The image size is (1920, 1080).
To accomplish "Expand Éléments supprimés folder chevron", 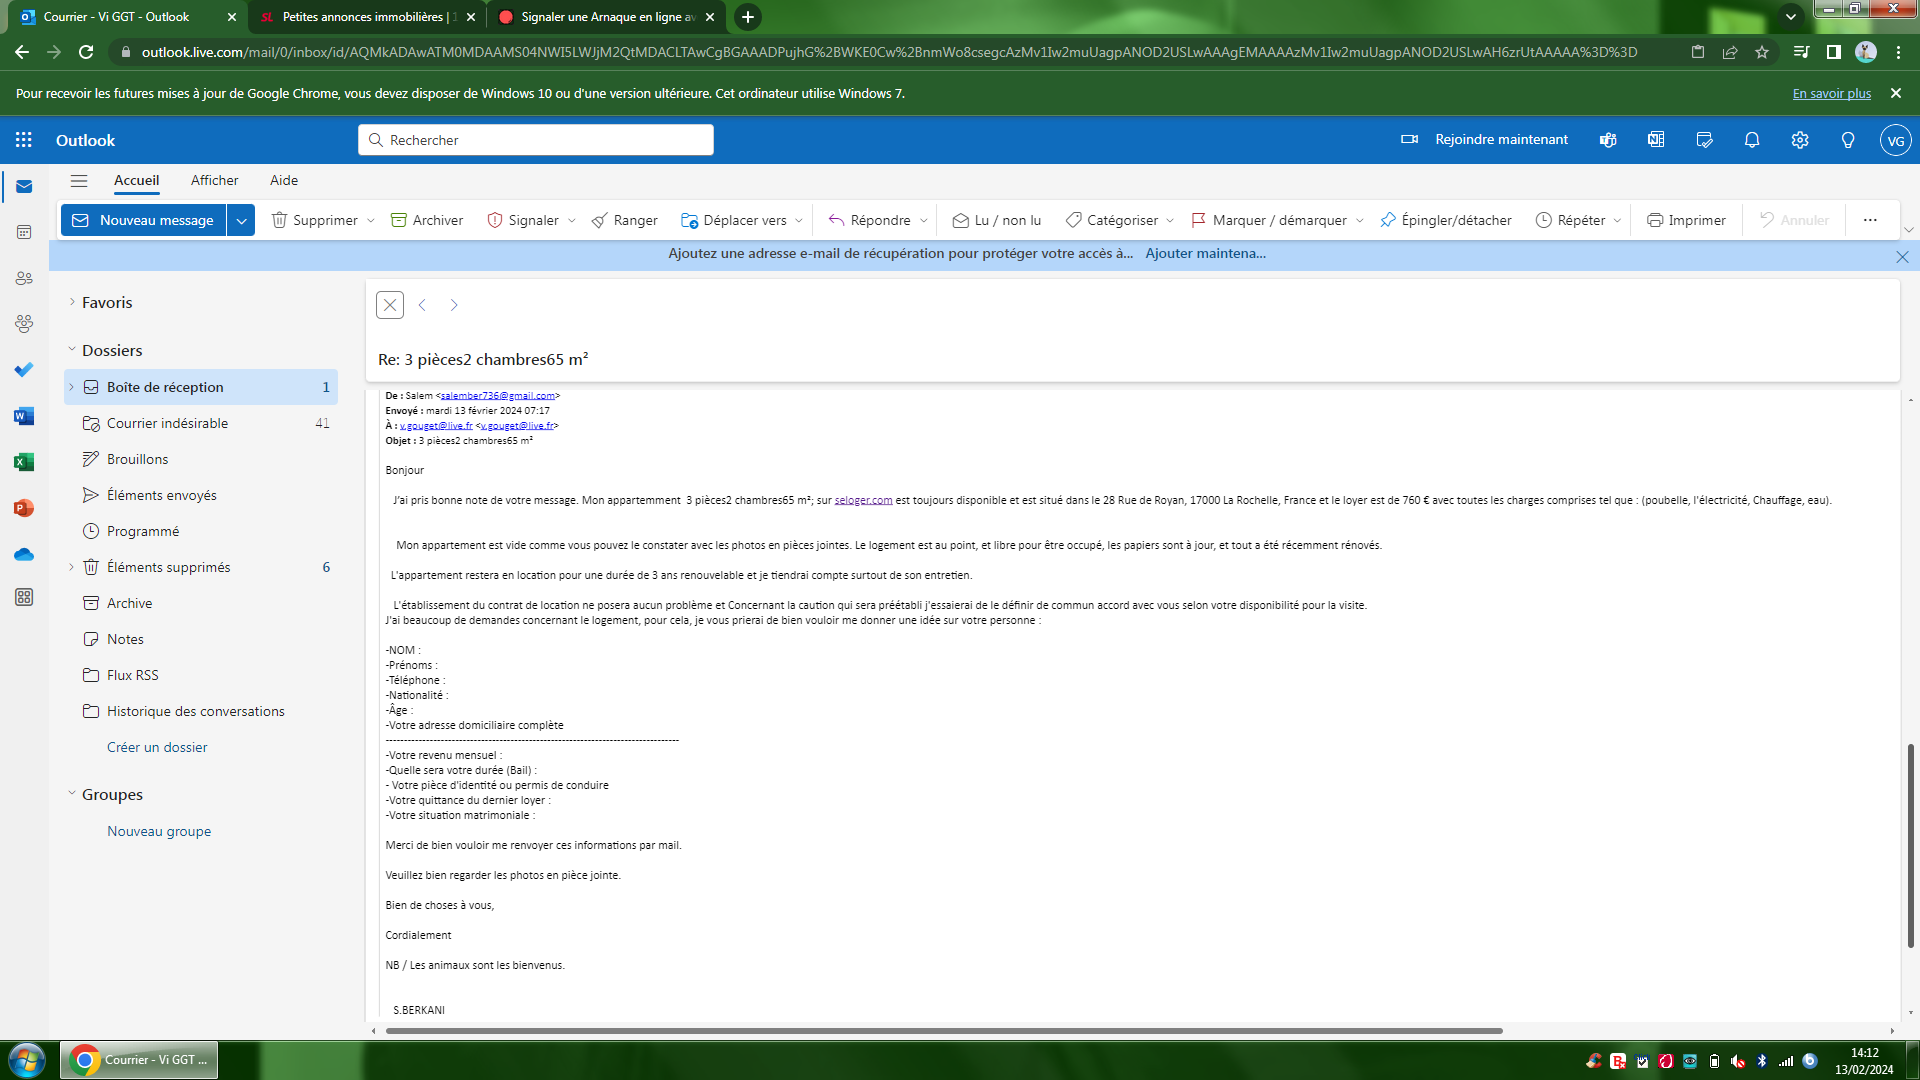I will coord(71,567).
